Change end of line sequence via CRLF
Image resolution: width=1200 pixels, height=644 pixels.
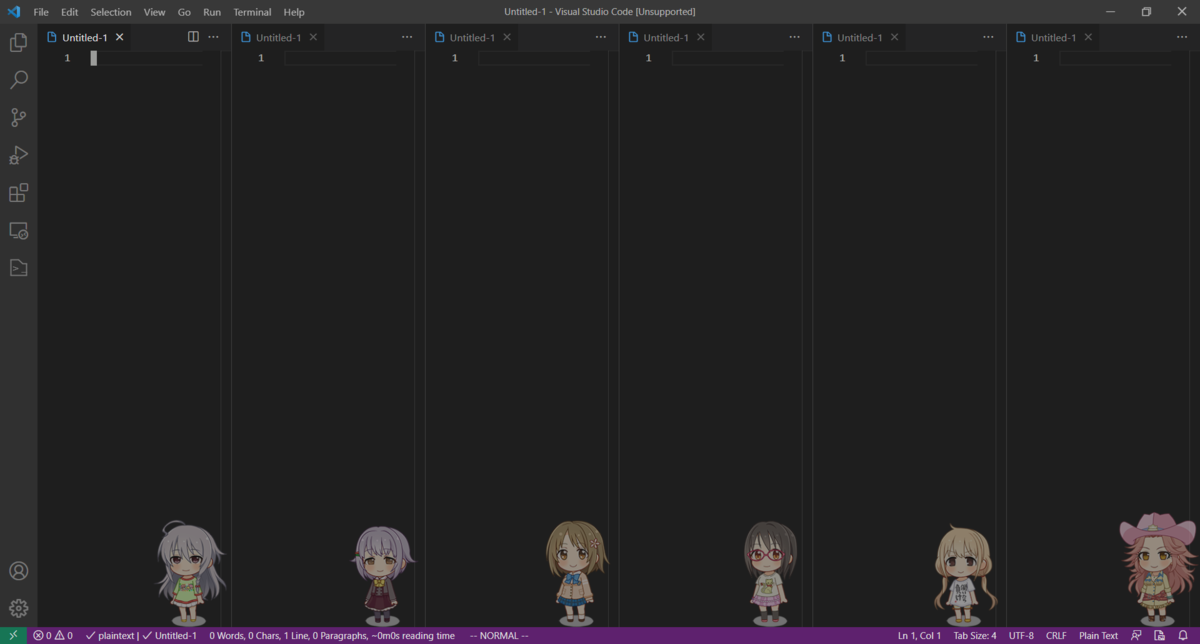(x=1056, y=635)
